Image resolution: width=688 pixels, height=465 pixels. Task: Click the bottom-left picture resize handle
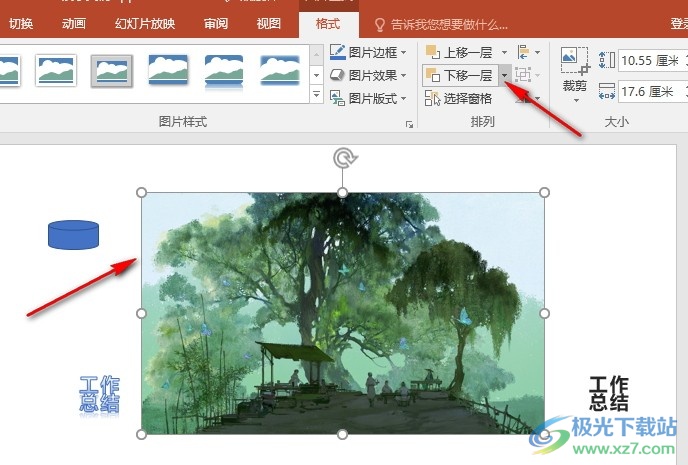(141, 435)
